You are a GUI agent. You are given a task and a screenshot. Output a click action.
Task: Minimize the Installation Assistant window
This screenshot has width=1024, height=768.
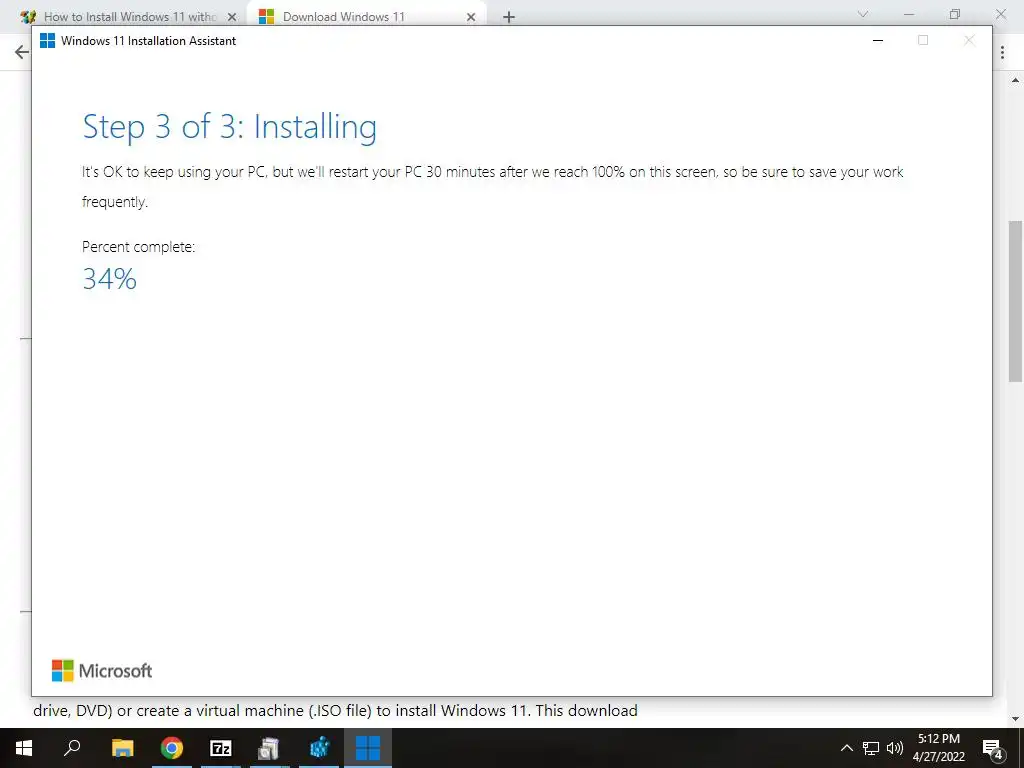click(x=878, y=40)
